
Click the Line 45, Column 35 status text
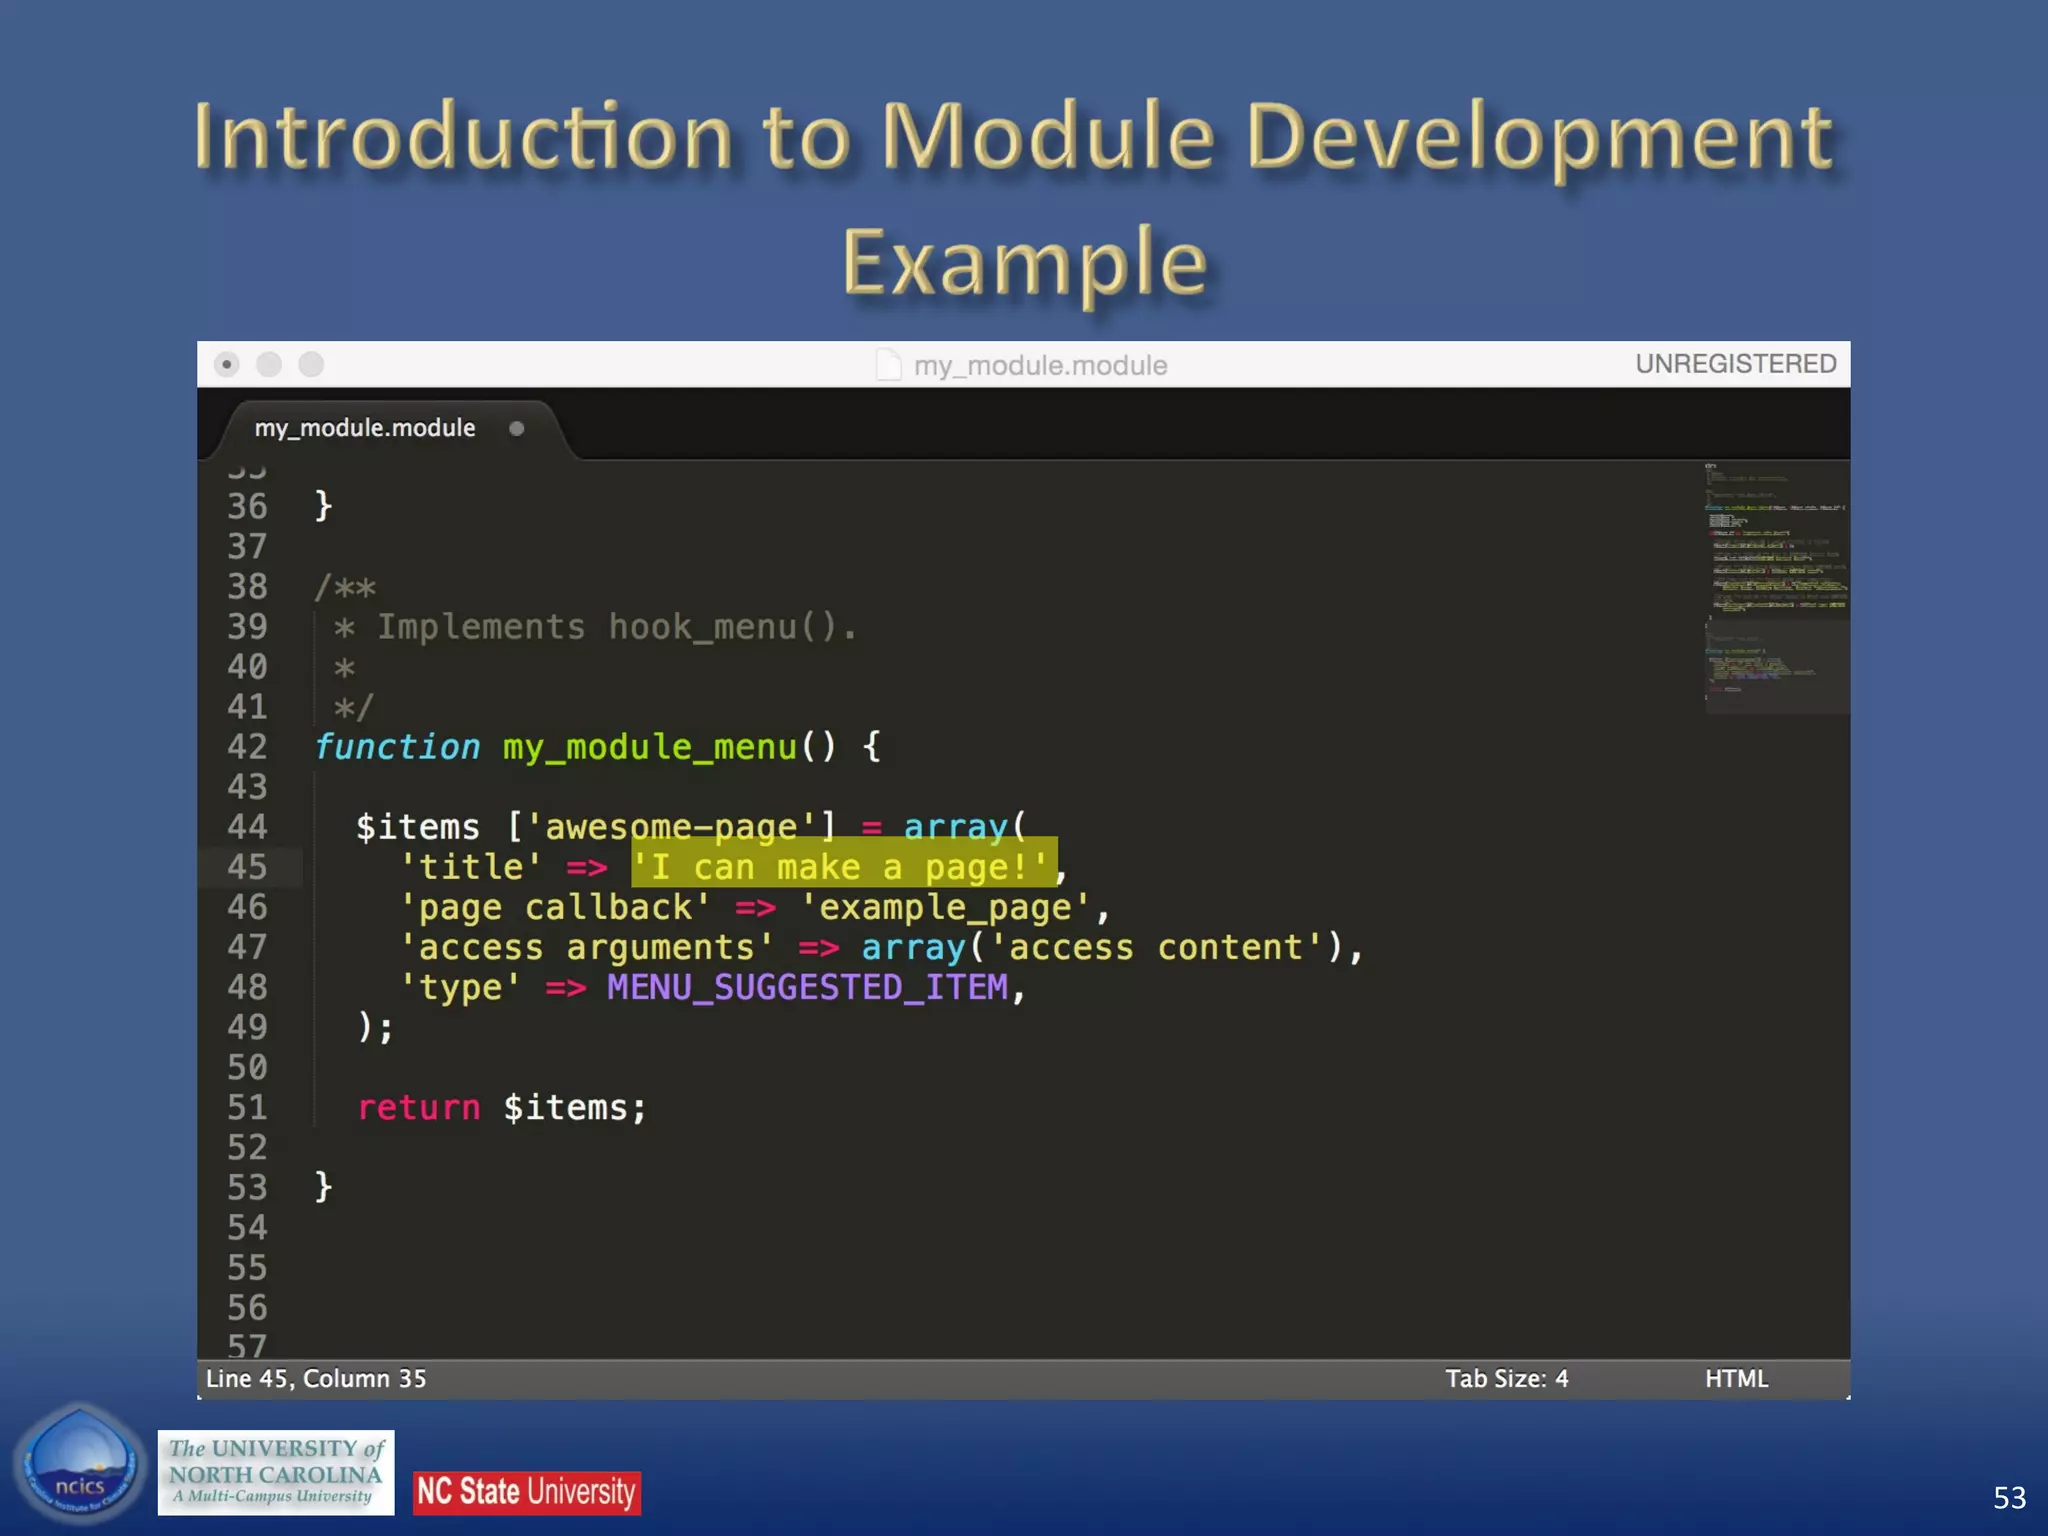[x=316, y=1379]
